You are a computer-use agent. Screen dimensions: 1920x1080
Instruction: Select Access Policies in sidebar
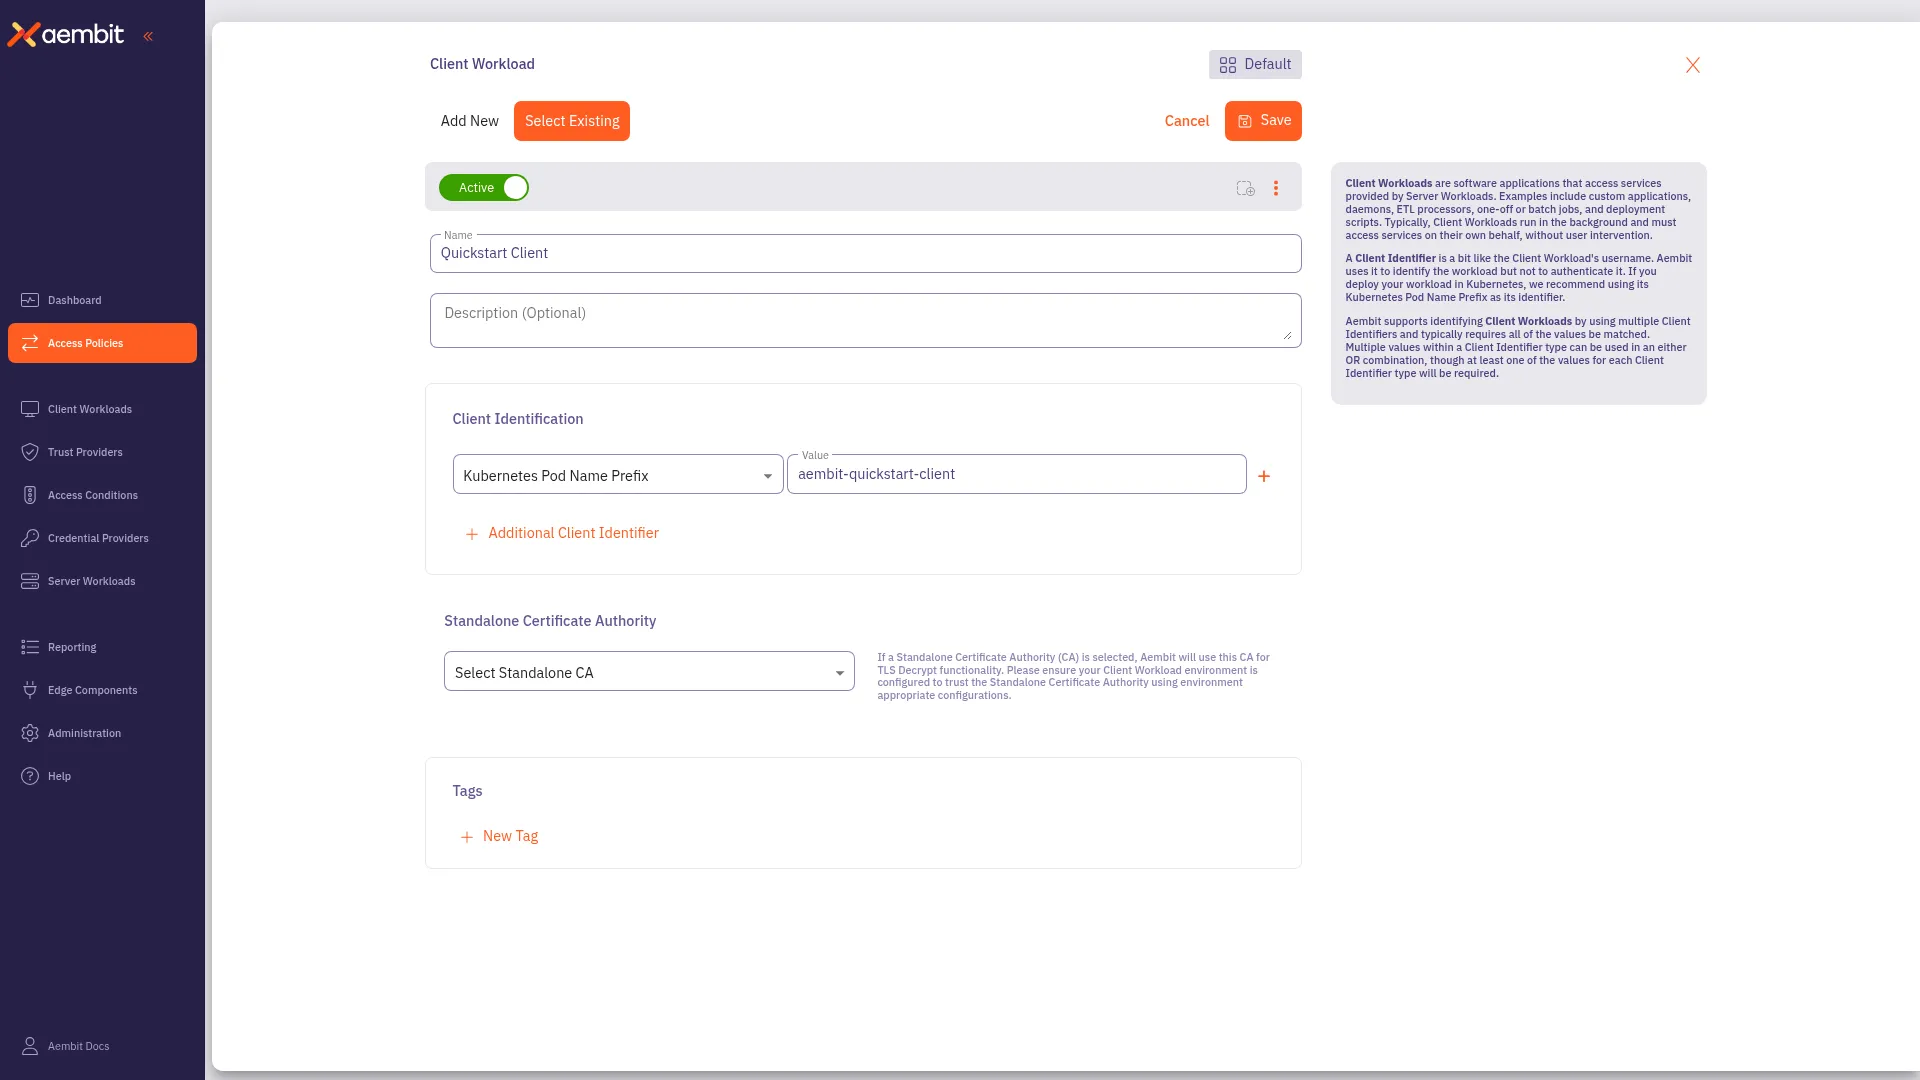coord(102,343)
